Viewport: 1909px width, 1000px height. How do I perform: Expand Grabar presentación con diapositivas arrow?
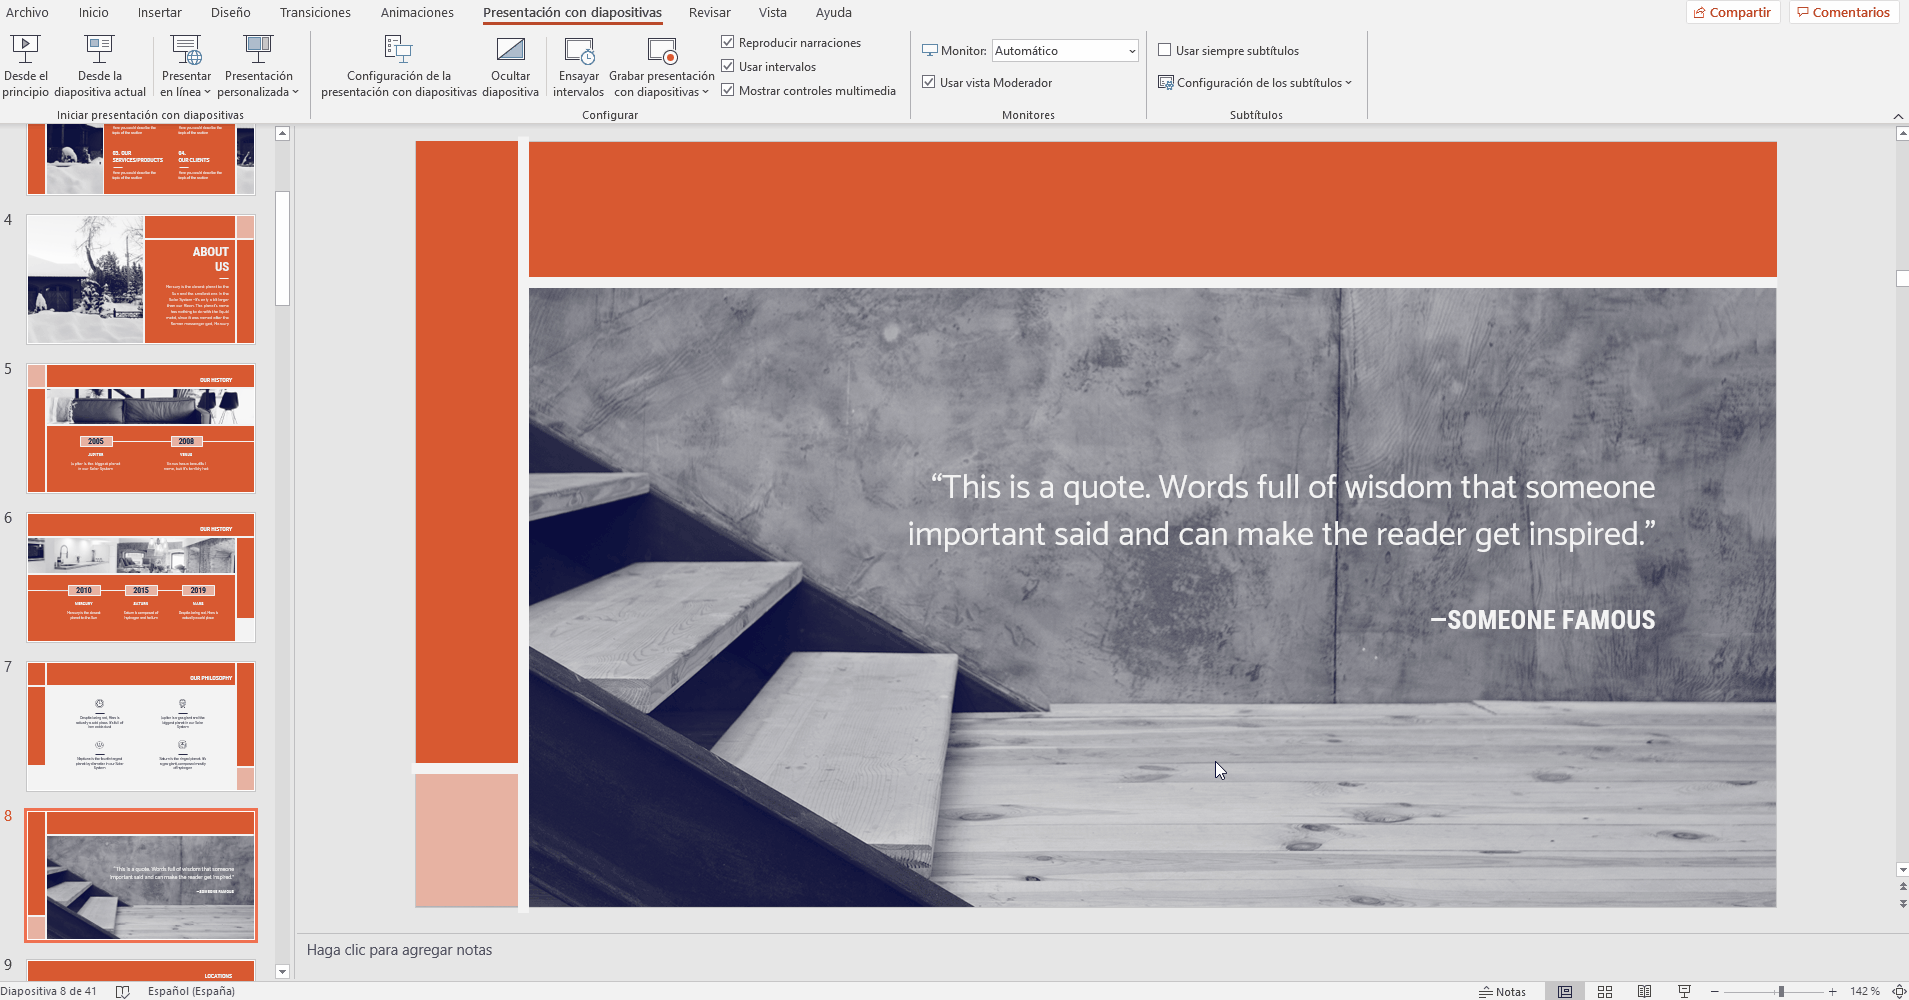pos(706,92)
